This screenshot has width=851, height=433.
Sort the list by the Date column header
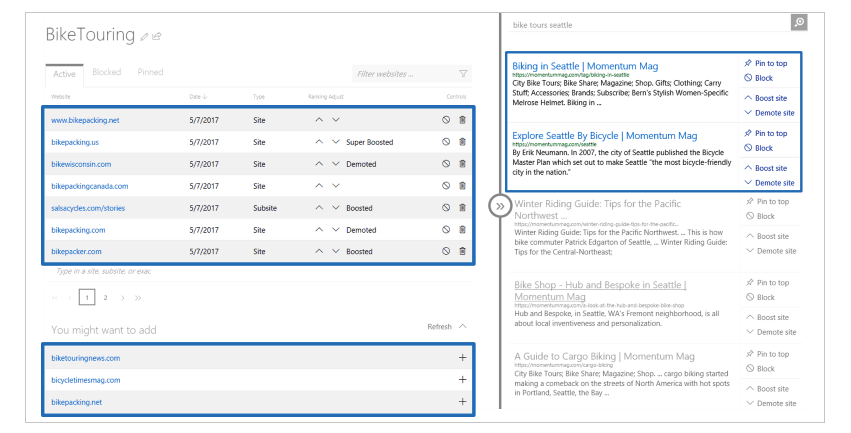point(198,97)
